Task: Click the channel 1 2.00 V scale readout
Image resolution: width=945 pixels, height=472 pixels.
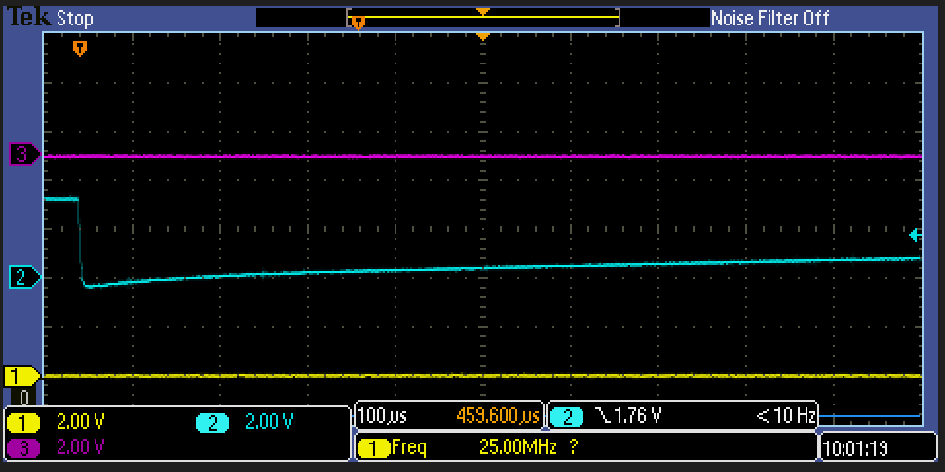Action: [x=81, y=423]
